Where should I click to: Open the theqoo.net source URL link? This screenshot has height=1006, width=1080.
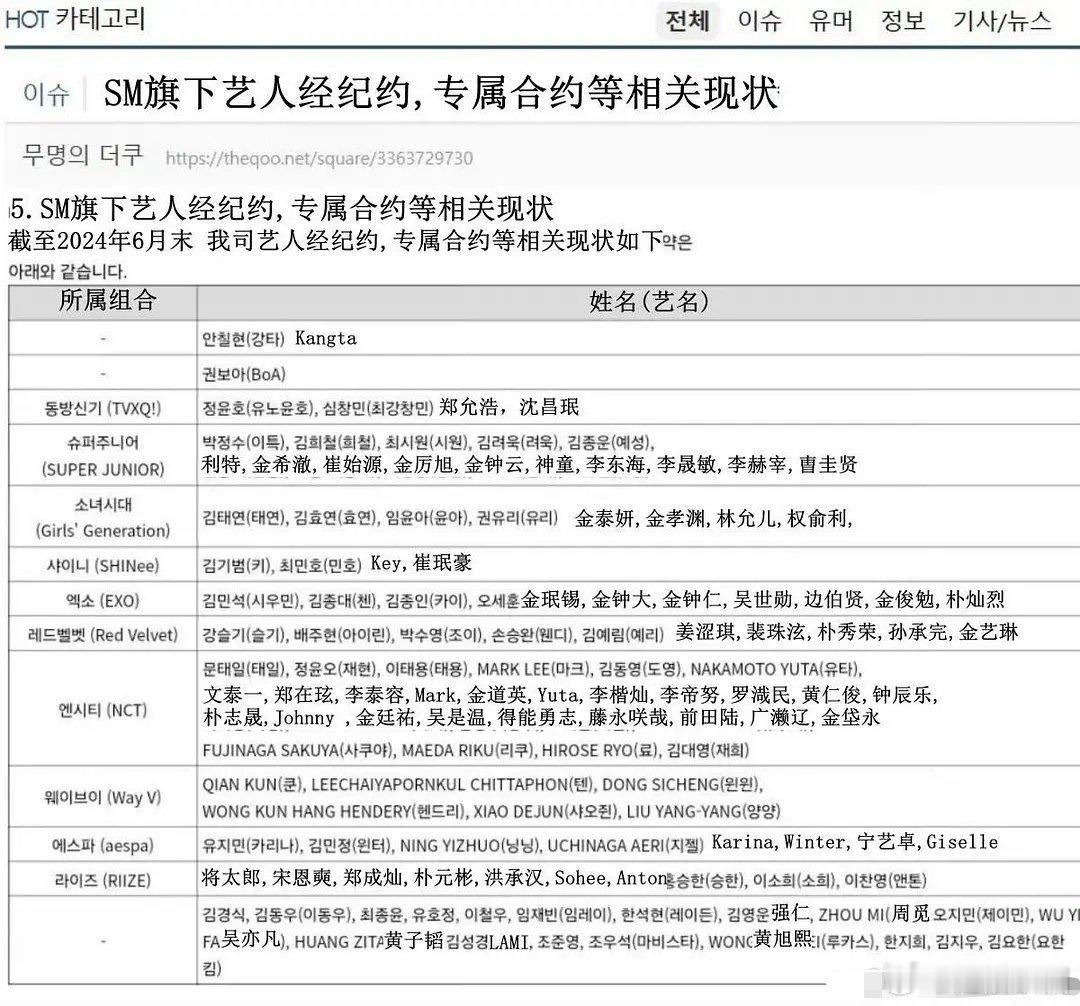[x=320, y=158]
